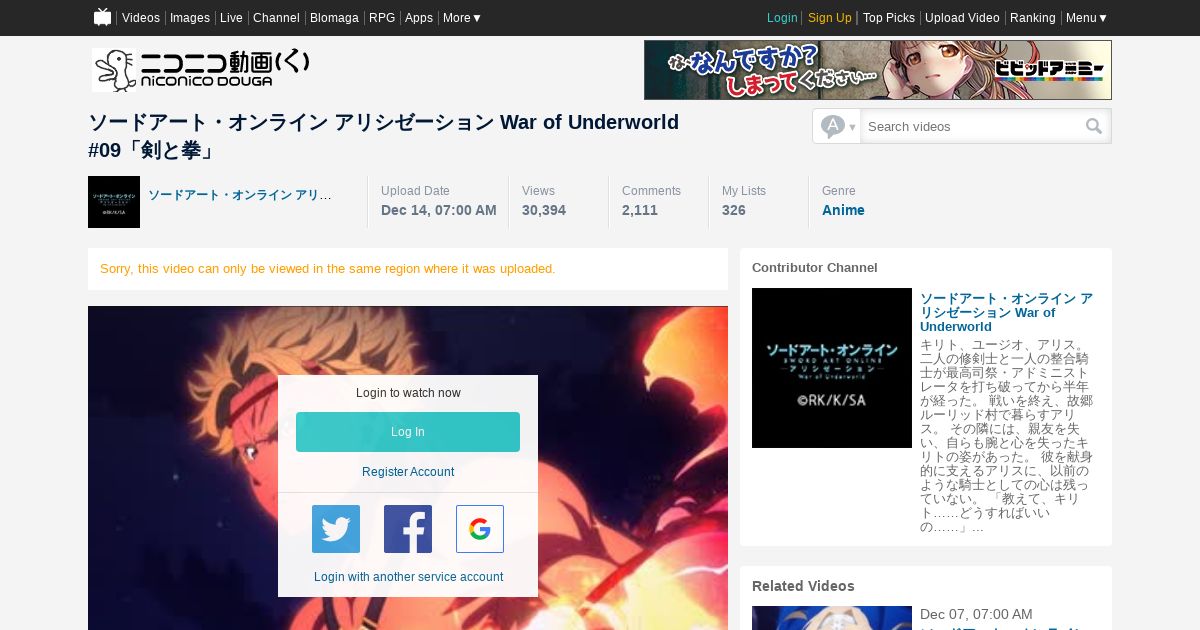Open the Contributor Channel title link

(x=1006, y=312)
